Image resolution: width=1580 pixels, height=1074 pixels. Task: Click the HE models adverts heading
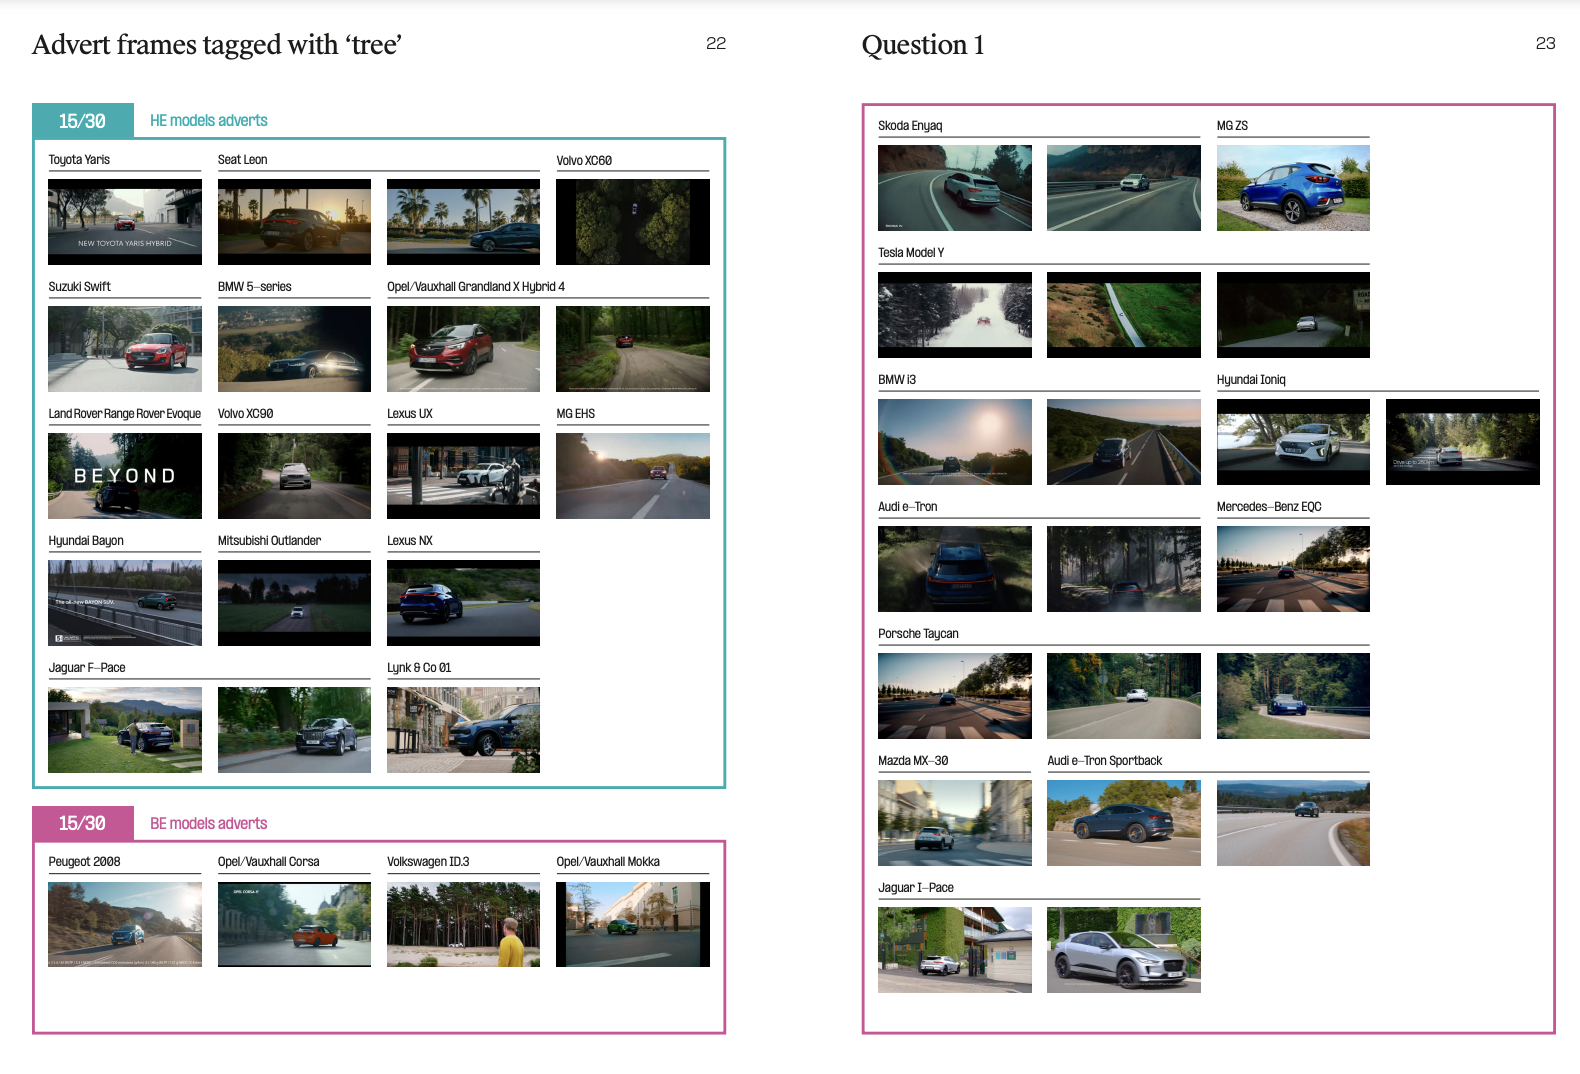coord(209,121)
